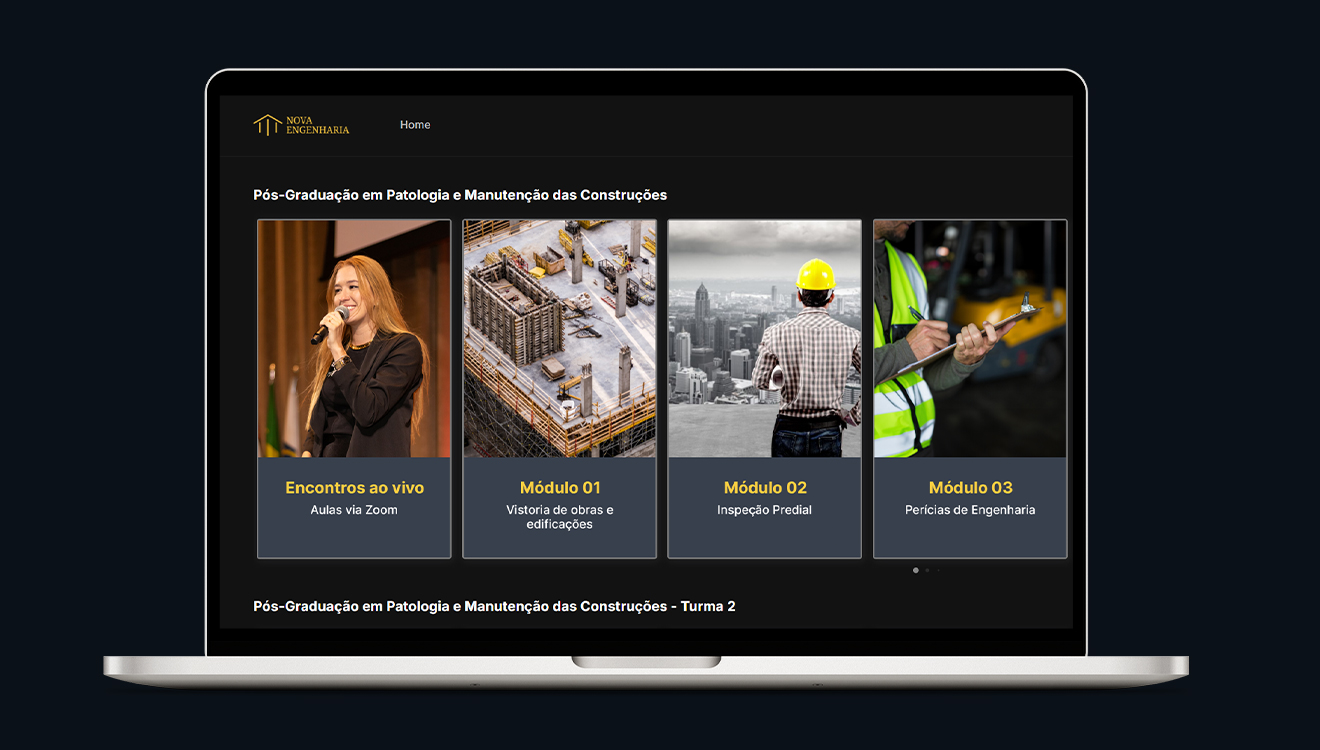Click Vistoria de obras e edificações text

[x=560, y=517]
